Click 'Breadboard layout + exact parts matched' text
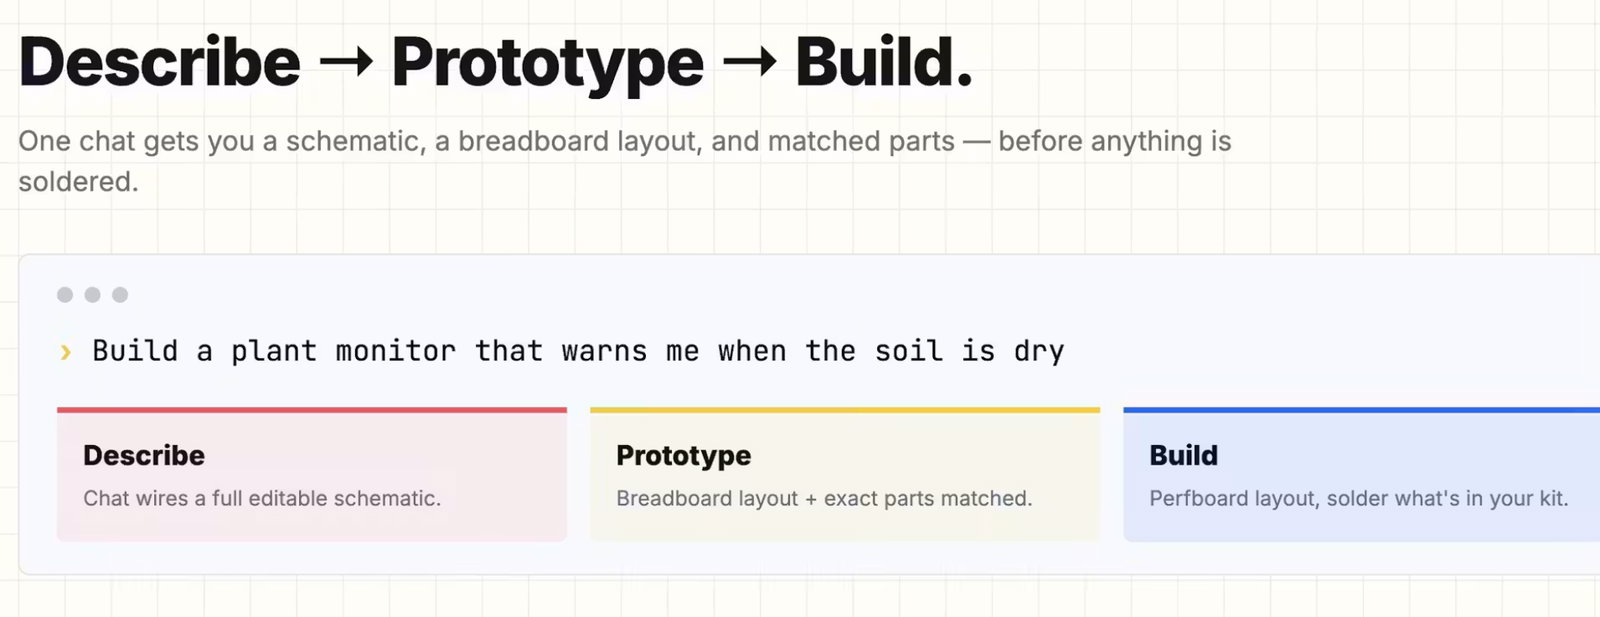 [x=824, y=498]
